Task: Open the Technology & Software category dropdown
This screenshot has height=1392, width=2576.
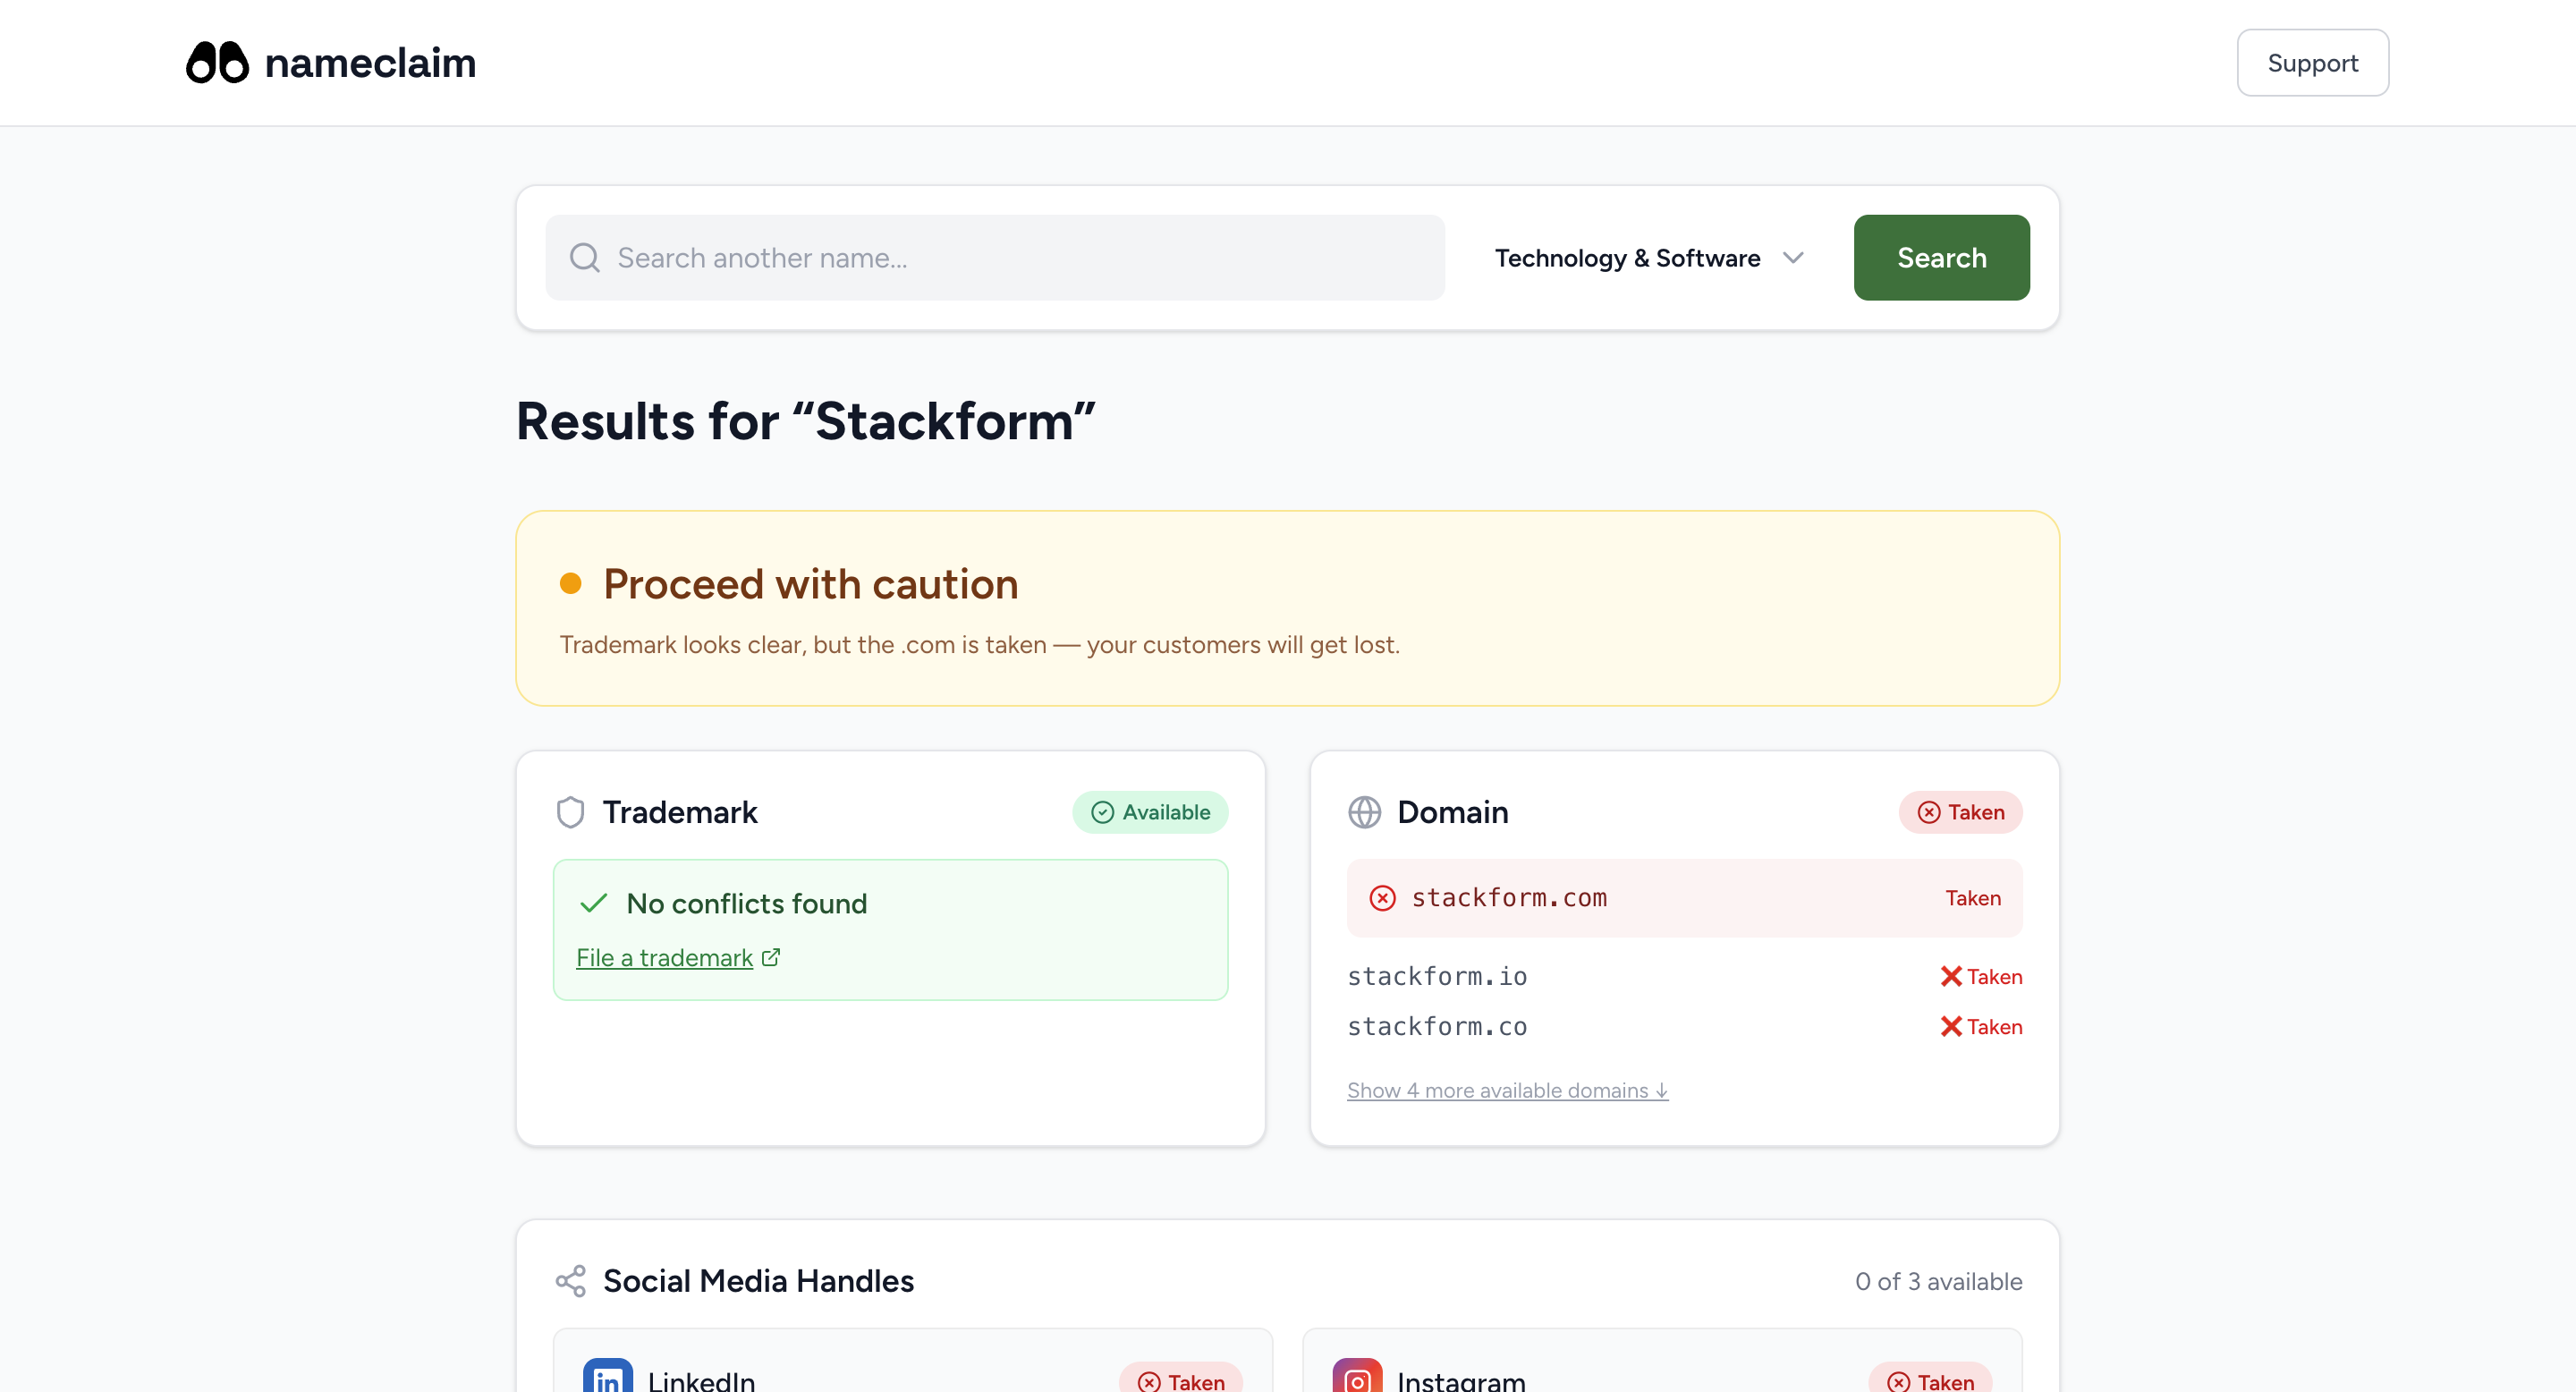Action: click(x=1649, y=258)
